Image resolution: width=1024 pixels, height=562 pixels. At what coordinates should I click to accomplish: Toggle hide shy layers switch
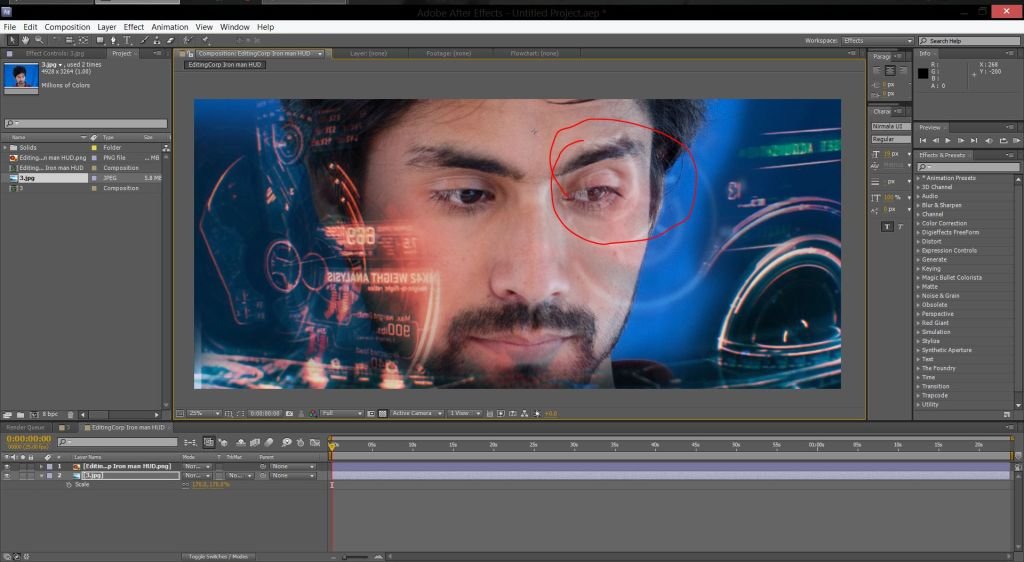pos(241,443)
